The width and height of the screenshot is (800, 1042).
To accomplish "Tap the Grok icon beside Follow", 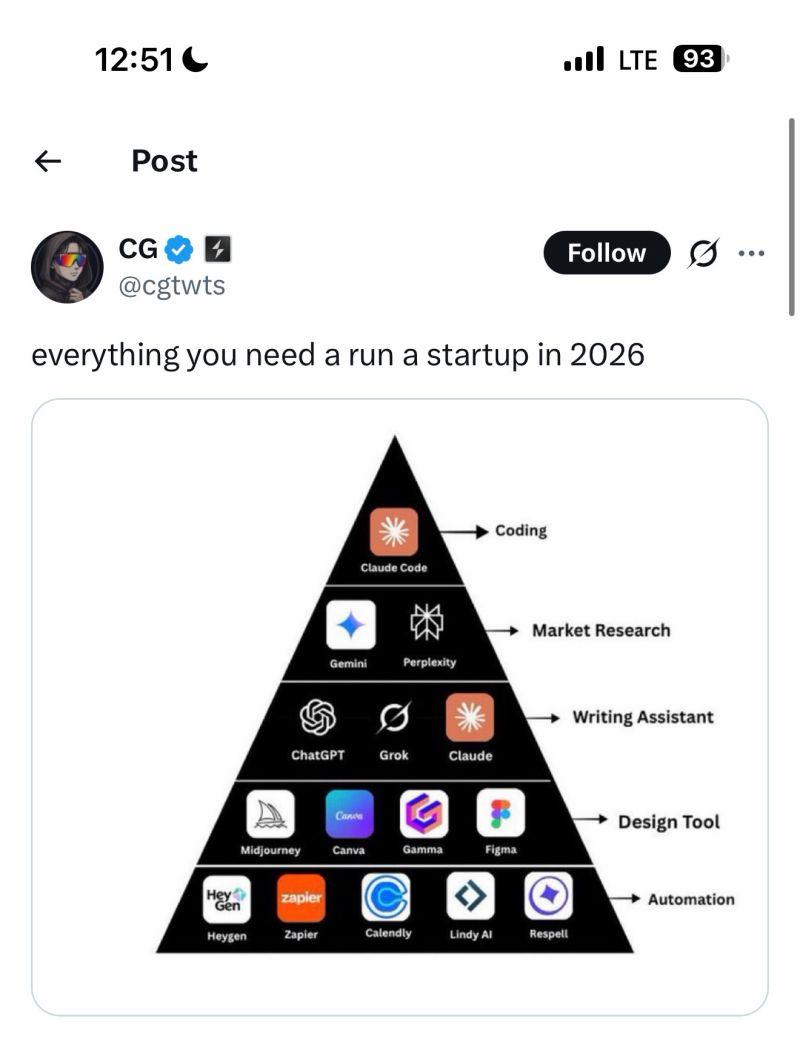I will (703, 254).
